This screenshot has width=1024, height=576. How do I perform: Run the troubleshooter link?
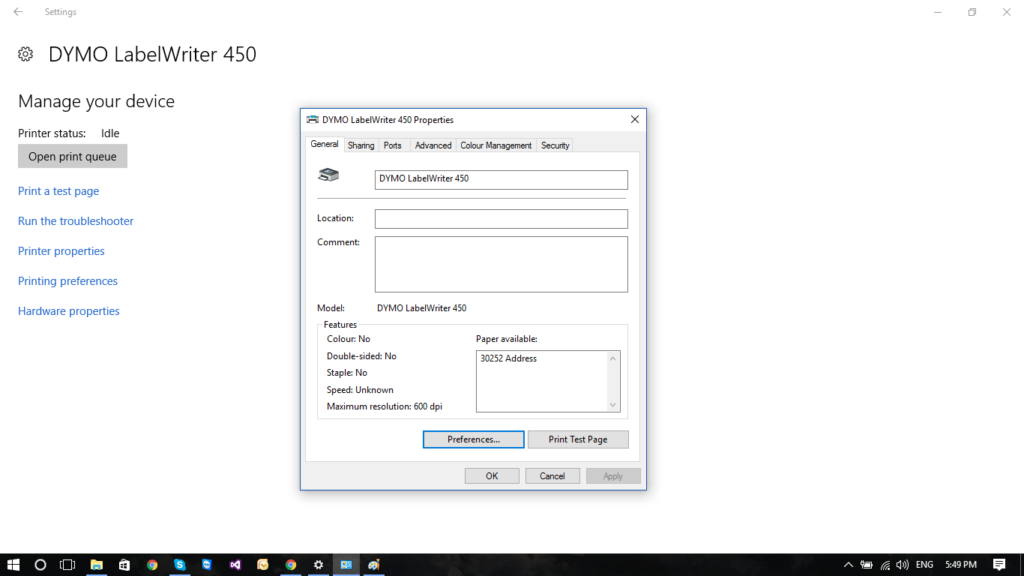coord(76,221)
